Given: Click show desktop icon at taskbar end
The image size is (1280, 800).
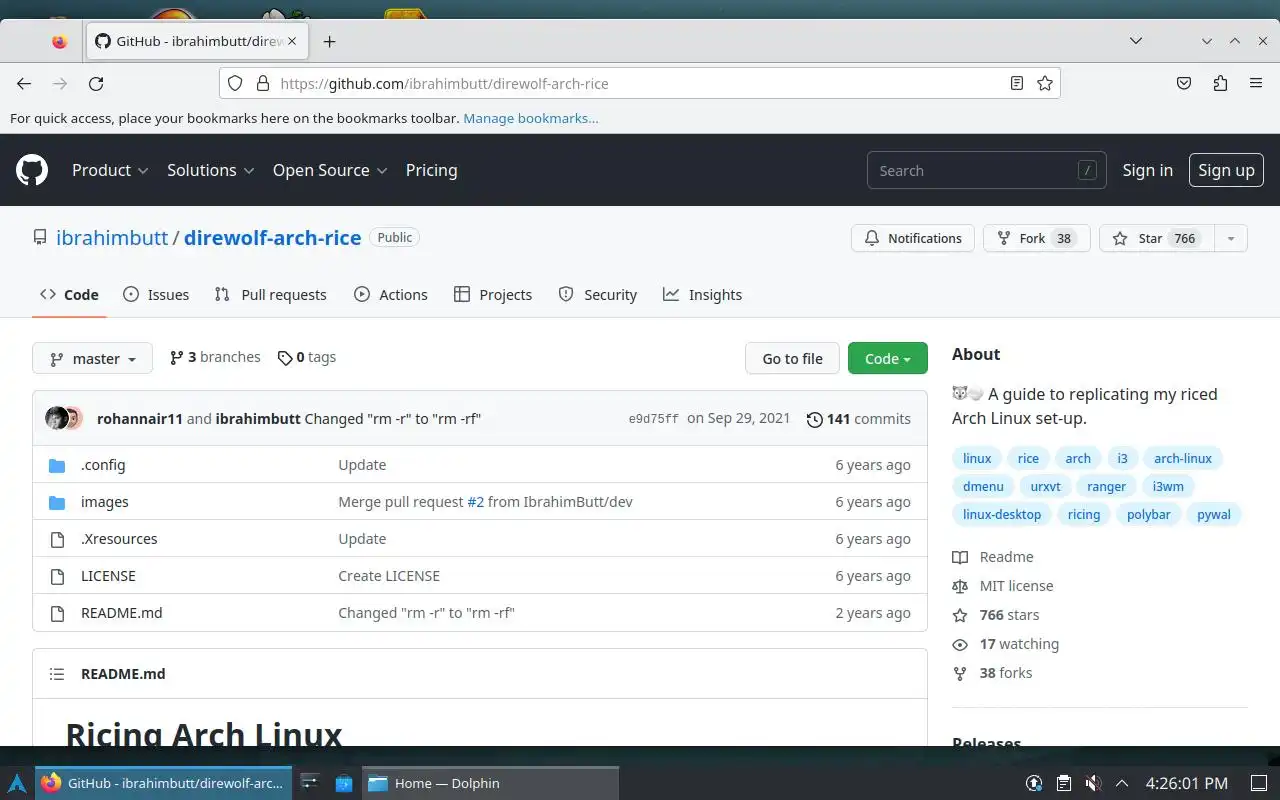Looking at the screenshot, I should pyautogui.click(x=1258, y=783).
